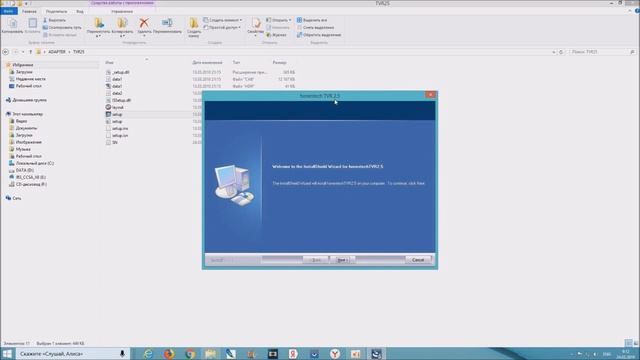This screenshot has height=360, width=640.
Task: Open the recent locations dropdown arrow
Action: click(23, 52)
